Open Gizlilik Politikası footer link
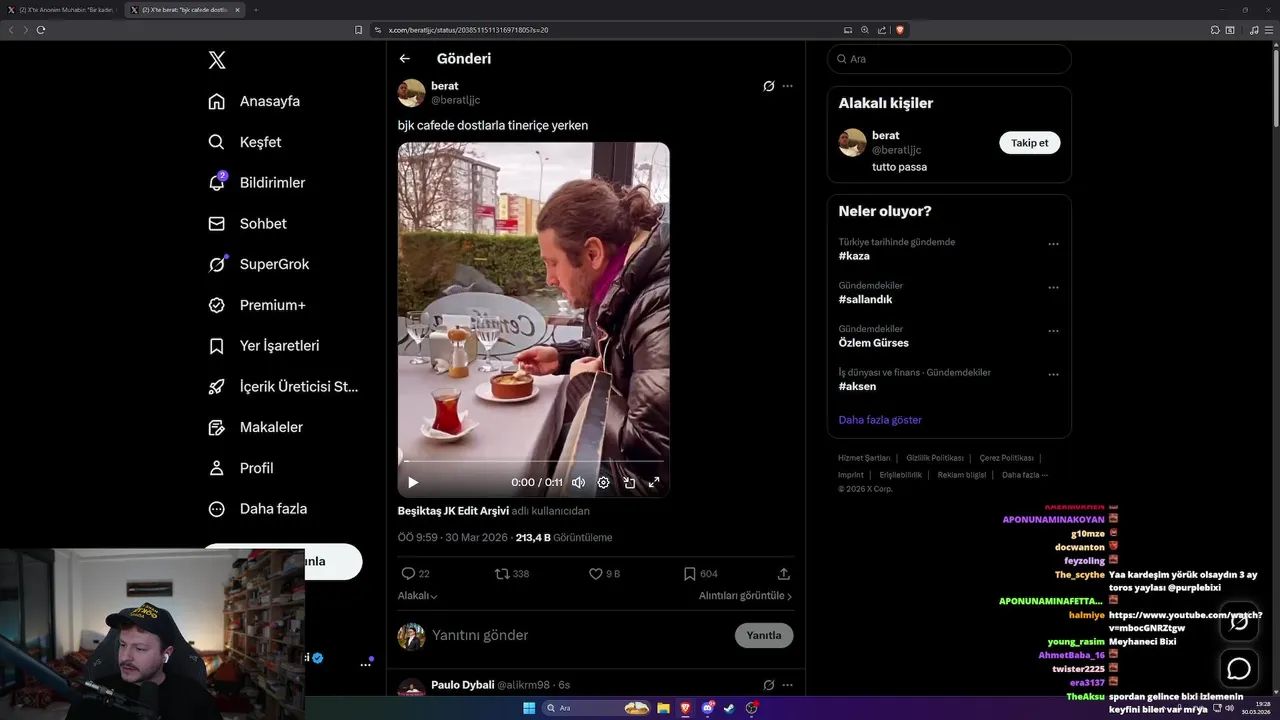The width and height of the screenshot is (1280, 720). (935, 458)
